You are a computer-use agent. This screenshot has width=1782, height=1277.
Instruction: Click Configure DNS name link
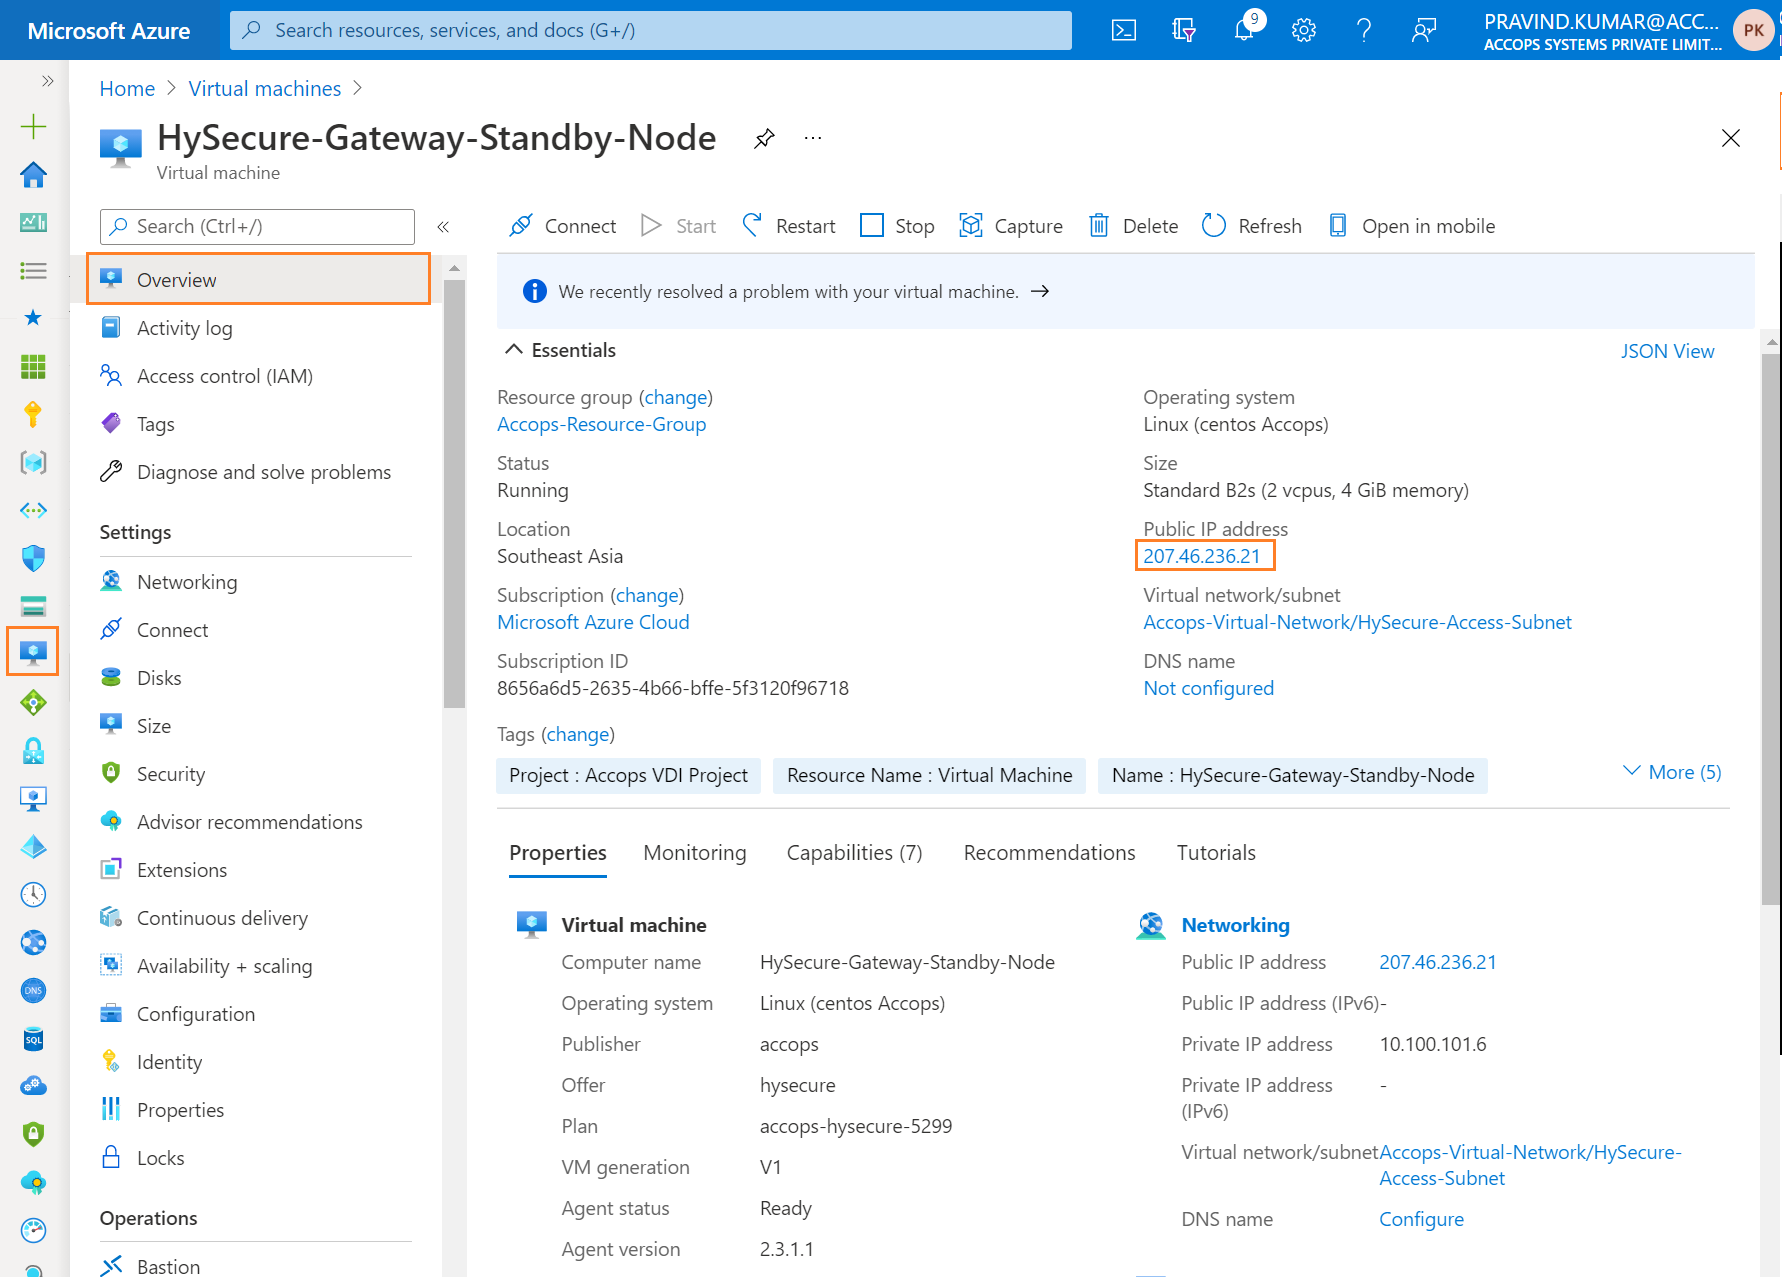(1421, 1219)
